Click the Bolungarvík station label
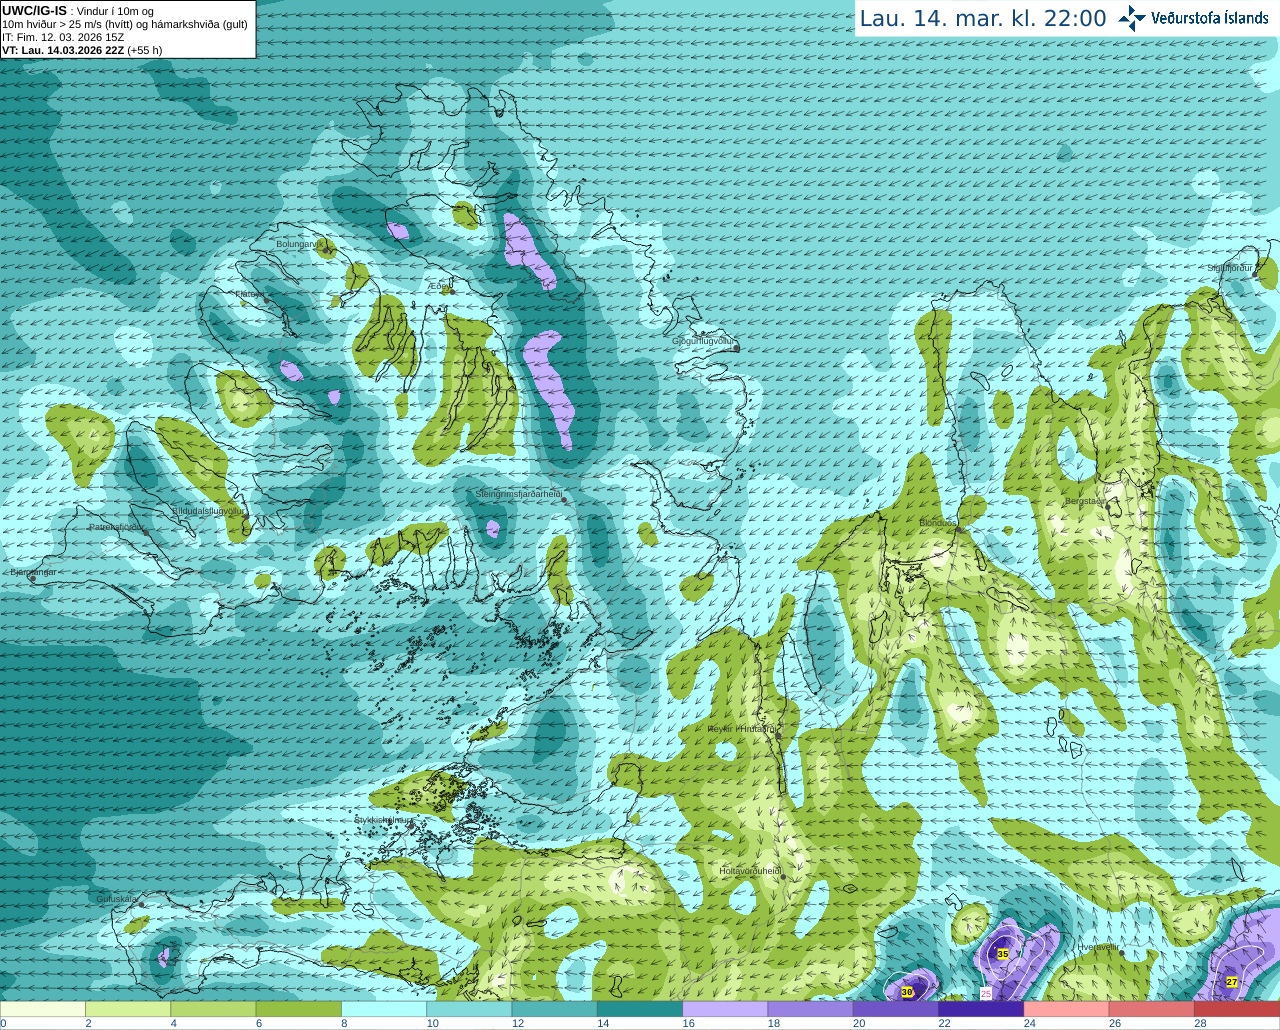The height and width of the screenshot is (1030, 1280). coord(298,244)
